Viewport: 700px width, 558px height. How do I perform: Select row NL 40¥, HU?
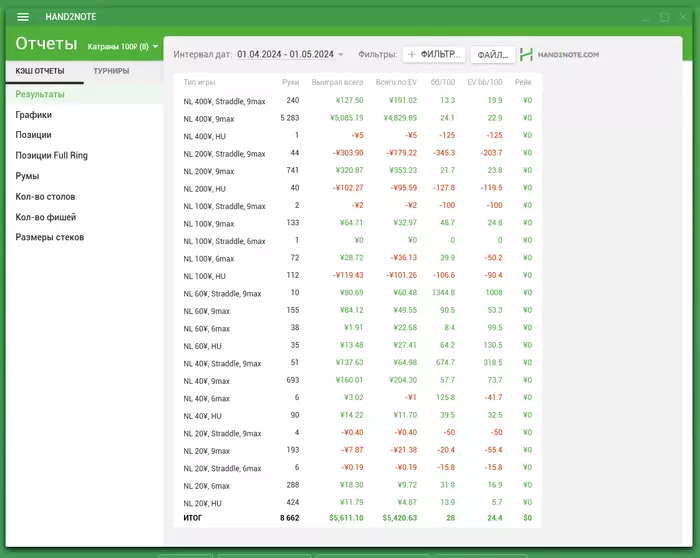tap(358, 415)
